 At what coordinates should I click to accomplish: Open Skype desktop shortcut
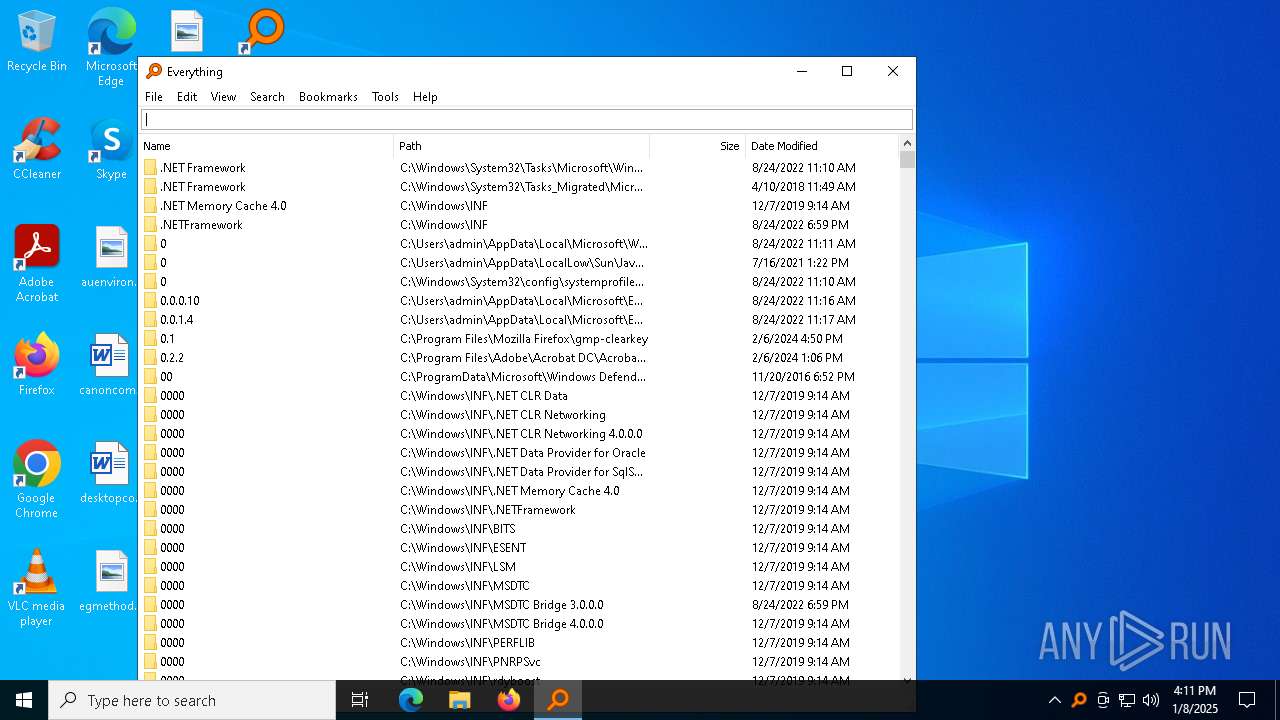111,150
